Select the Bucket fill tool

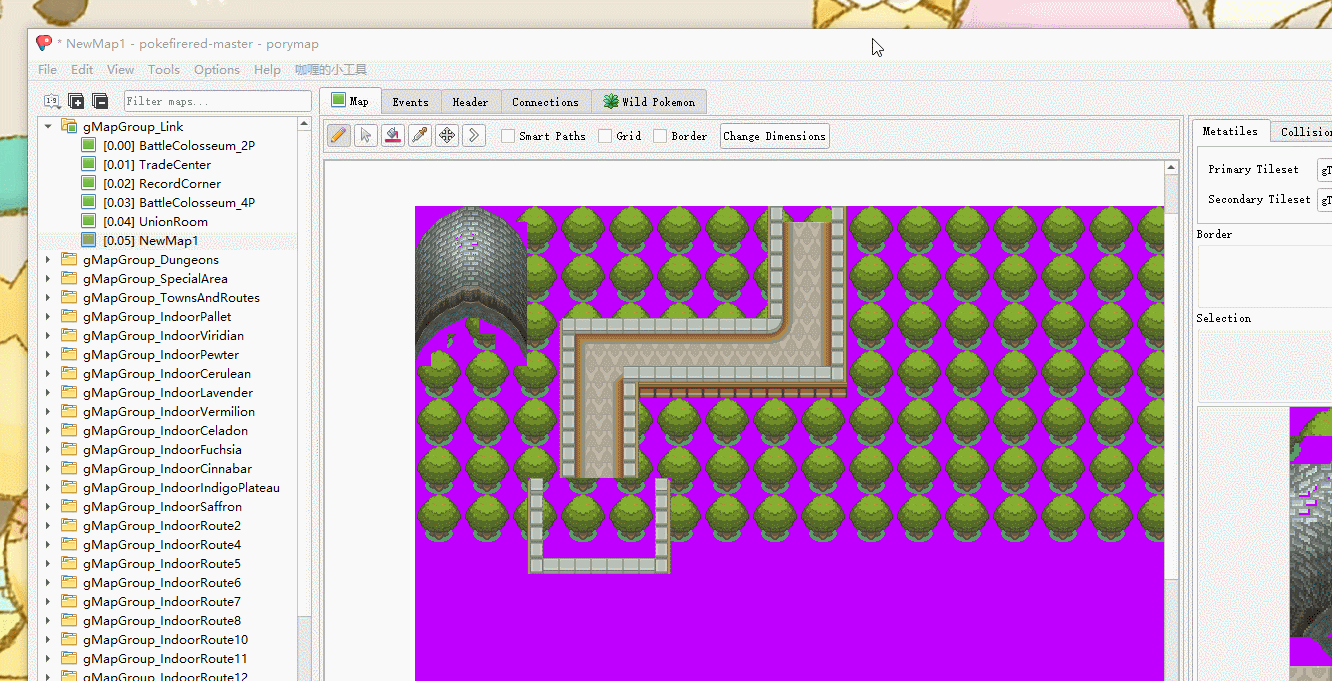pyautogui.click(x=393, y=135)
